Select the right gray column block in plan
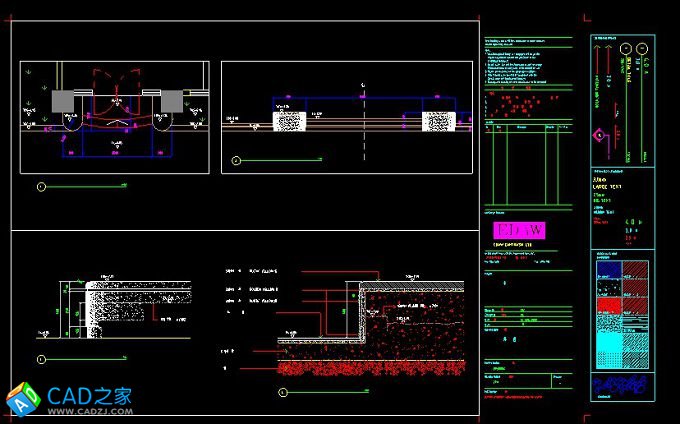 point(169,100)
